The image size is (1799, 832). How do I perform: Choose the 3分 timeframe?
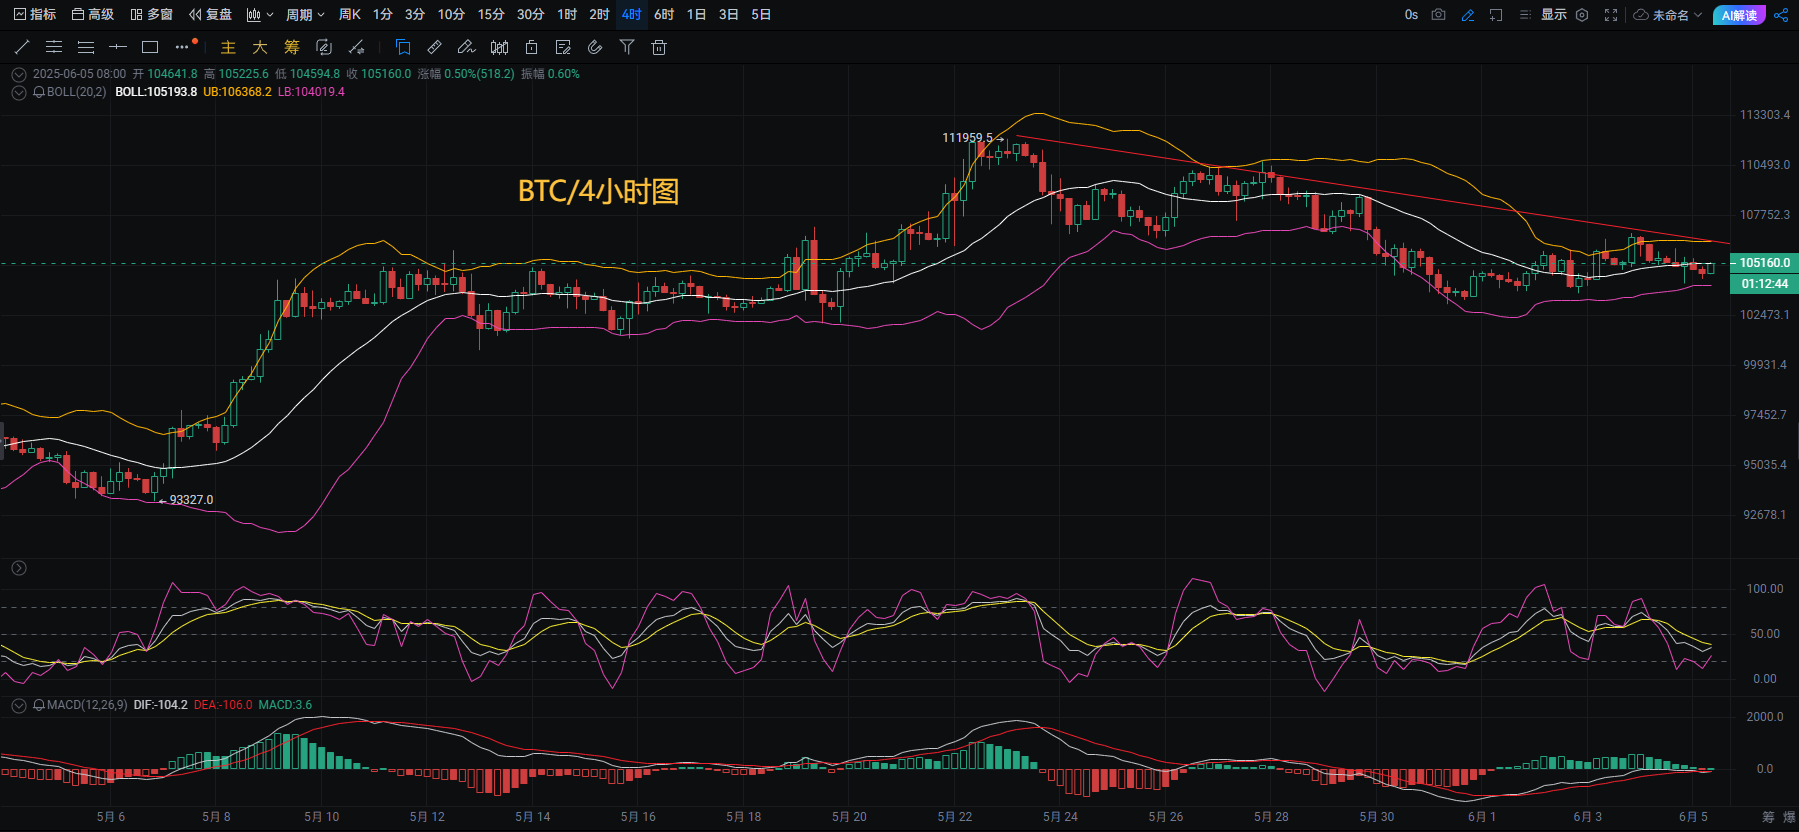click(x=415, y=15)
